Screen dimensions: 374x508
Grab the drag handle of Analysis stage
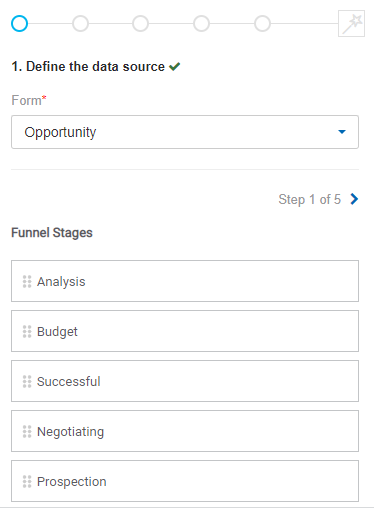click(27, 282)
